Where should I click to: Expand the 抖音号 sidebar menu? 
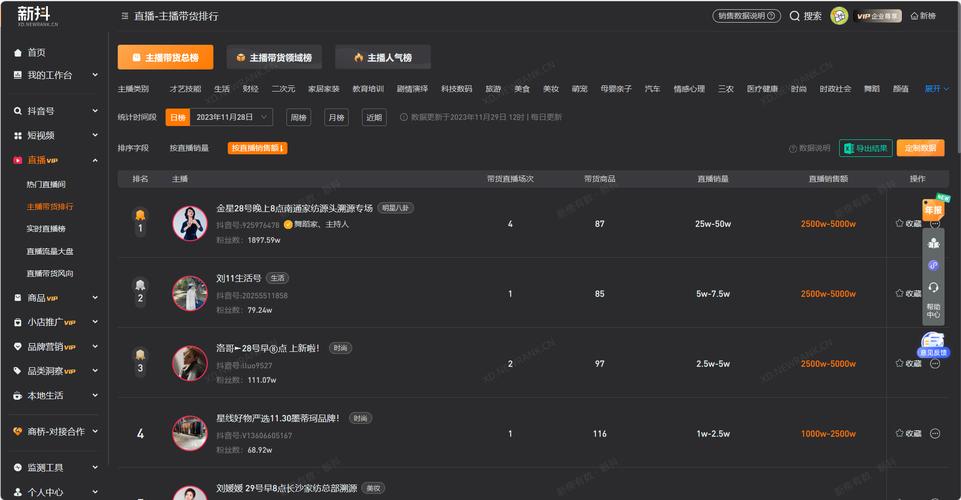pos(95,111)
